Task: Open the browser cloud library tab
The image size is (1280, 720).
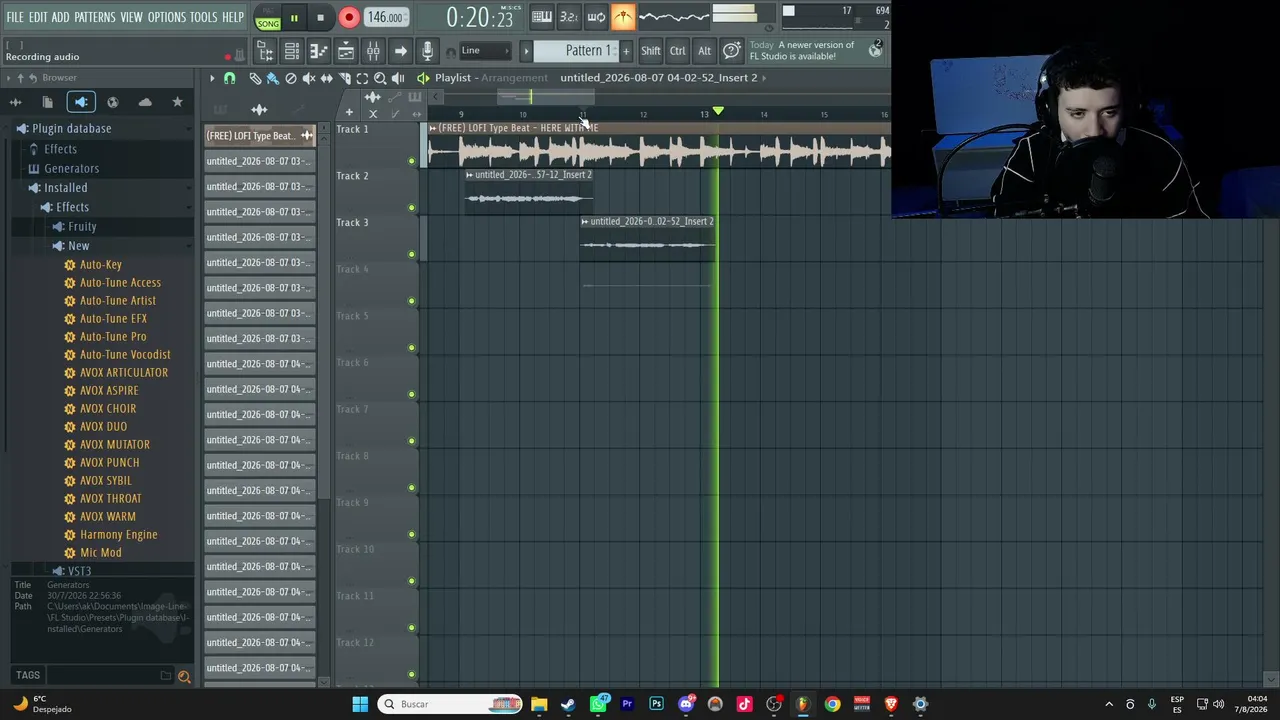Action: (x=145, y=102)
